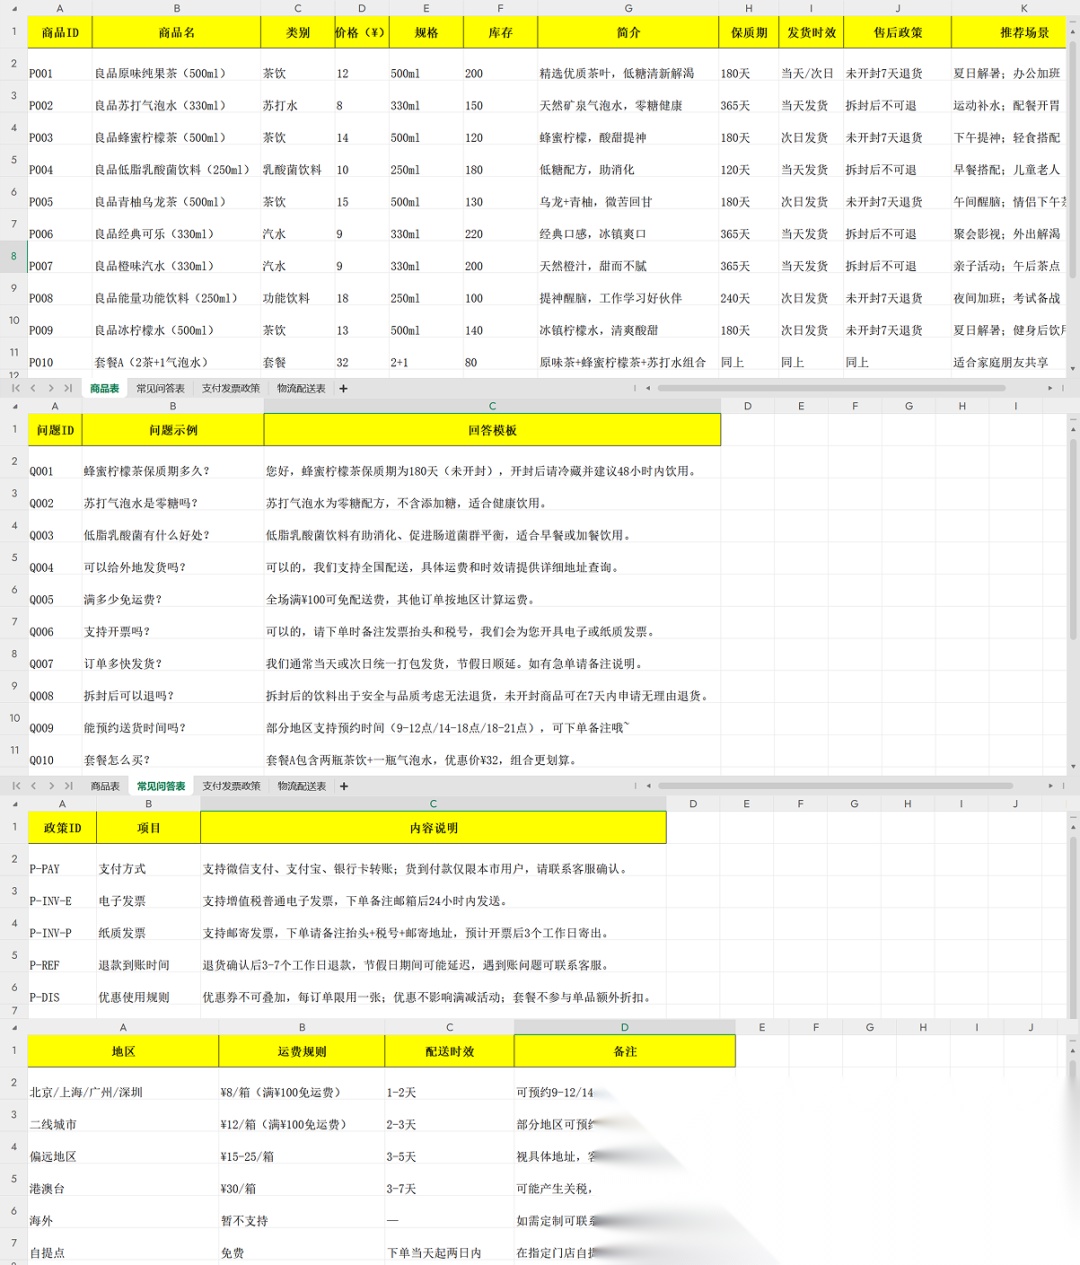Click the 库存 header cell
The width and height of the screenshot is (1080, 1265).
(500, 32)
